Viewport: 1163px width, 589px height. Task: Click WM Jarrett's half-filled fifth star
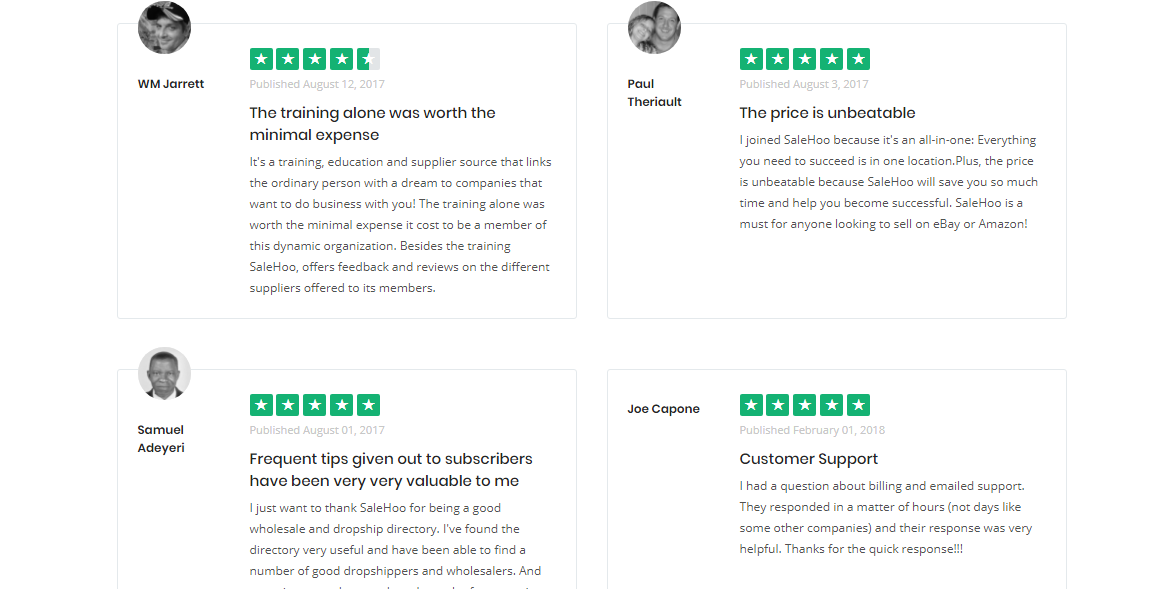[368, 59]
